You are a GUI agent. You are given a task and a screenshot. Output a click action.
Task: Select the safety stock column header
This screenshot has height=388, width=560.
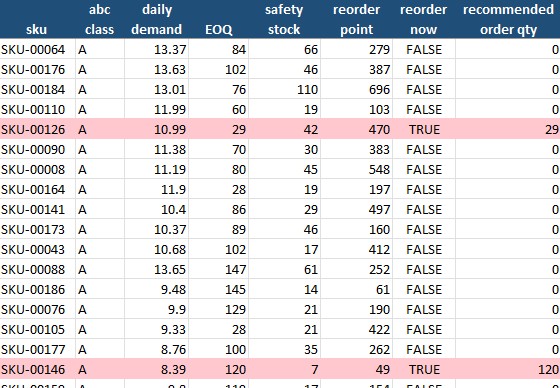click(284, 19)
